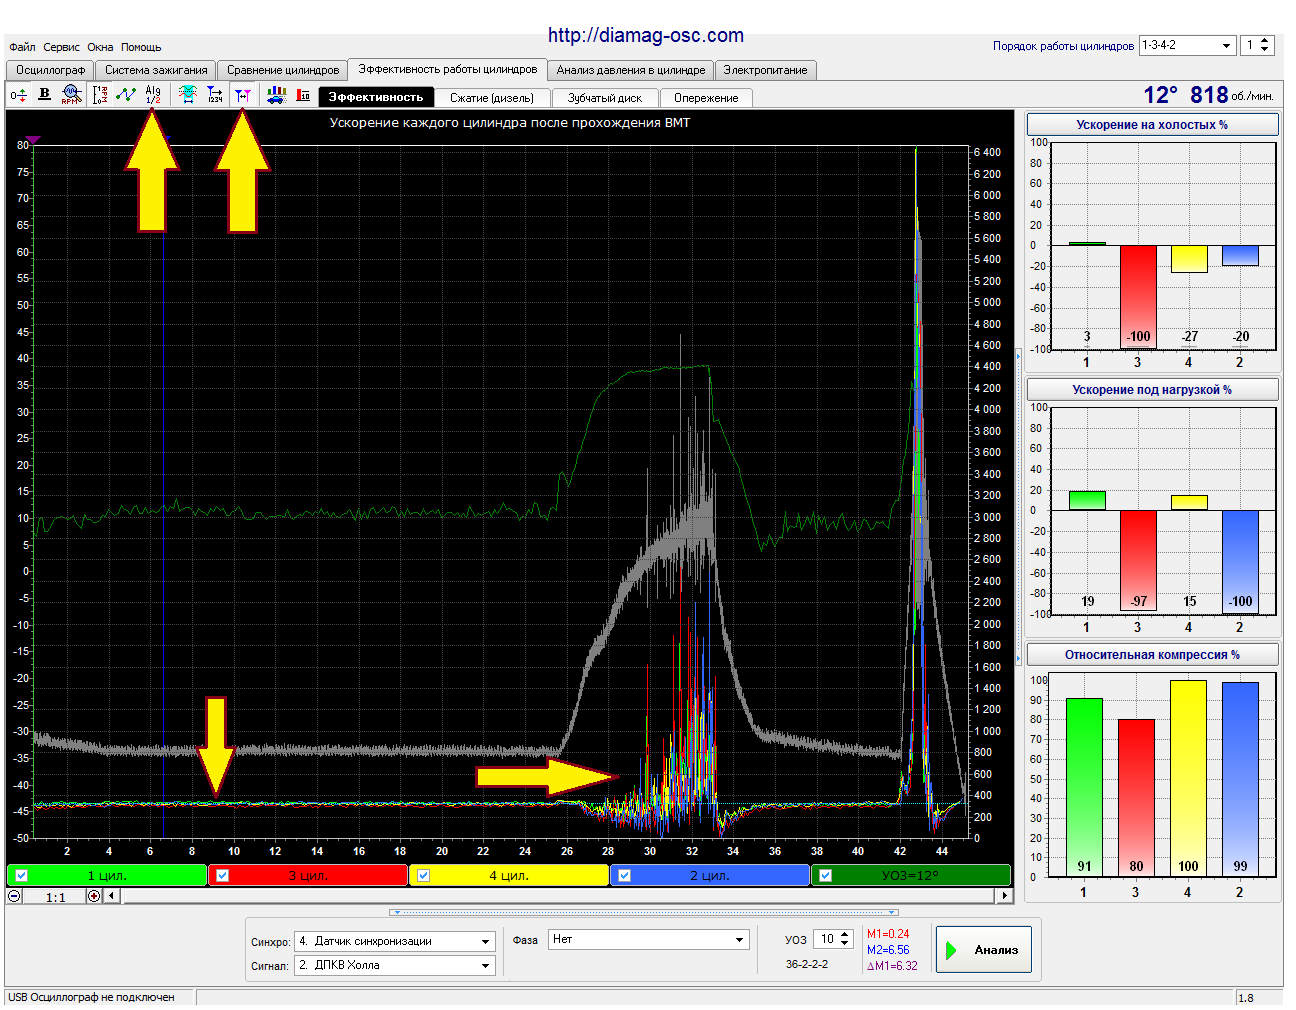Click the green curve graph toolbar icon

(126, 95)
